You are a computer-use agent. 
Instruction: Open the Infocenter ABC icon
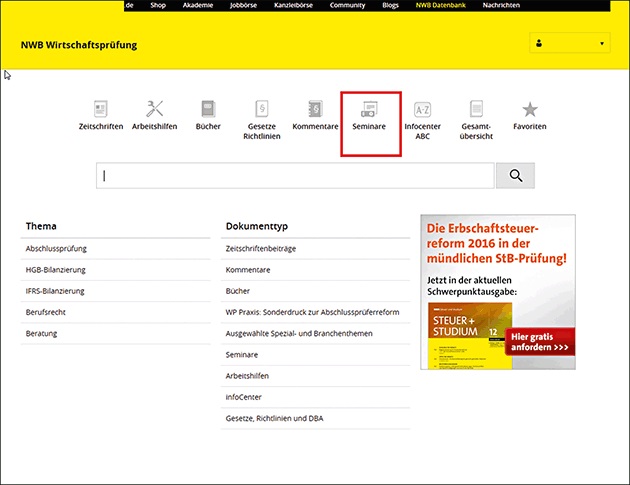click(422, 109)
